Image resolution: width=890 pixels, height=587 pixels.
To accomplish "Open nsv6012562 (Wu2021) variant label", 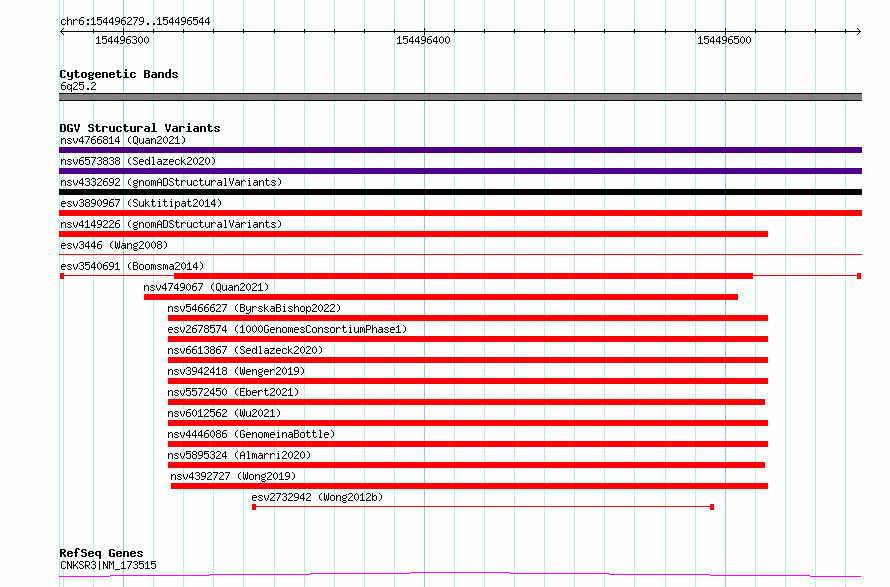I will [224, 413].
